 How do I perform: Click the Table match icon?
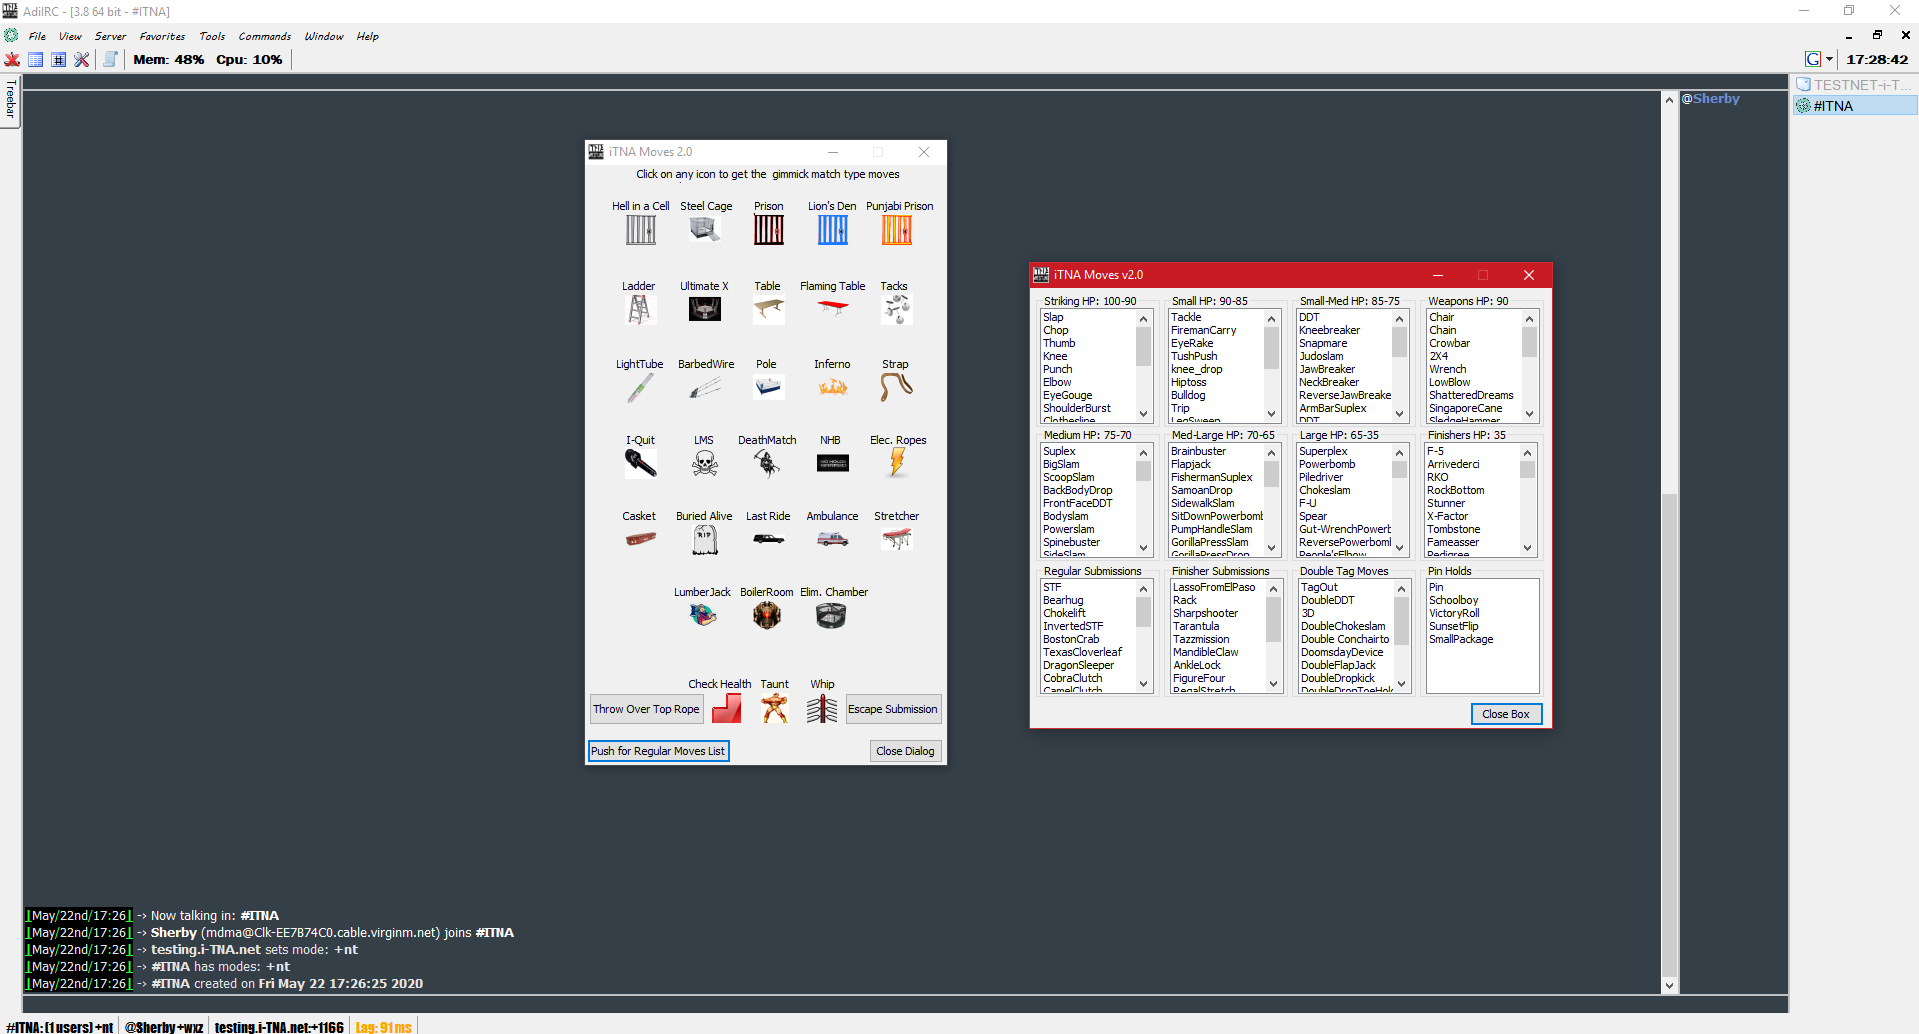[769, 309]
